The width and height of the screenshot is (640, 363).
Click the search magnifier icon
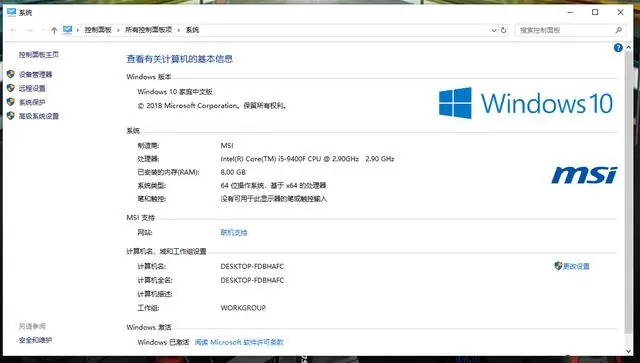[x=618, y=30]
